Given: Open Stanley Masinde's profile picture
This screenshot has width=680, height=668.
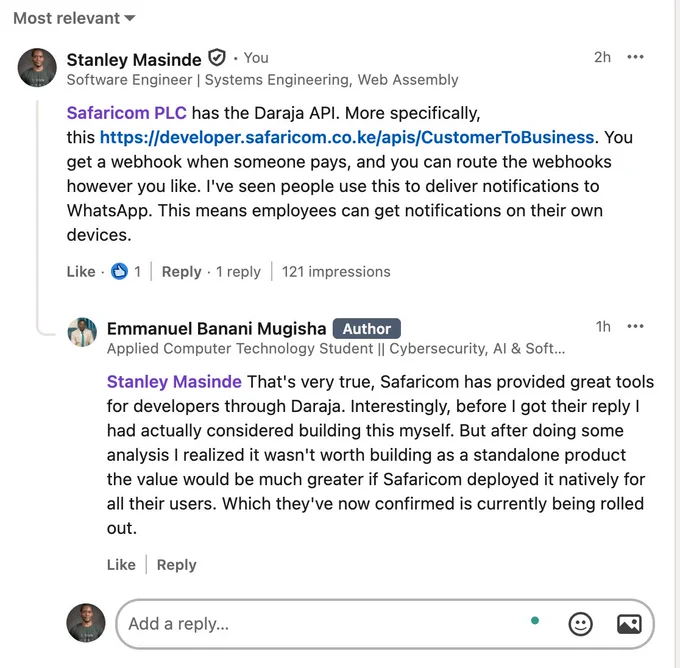Looking at the screenshot, I should (x=37, y=67).
